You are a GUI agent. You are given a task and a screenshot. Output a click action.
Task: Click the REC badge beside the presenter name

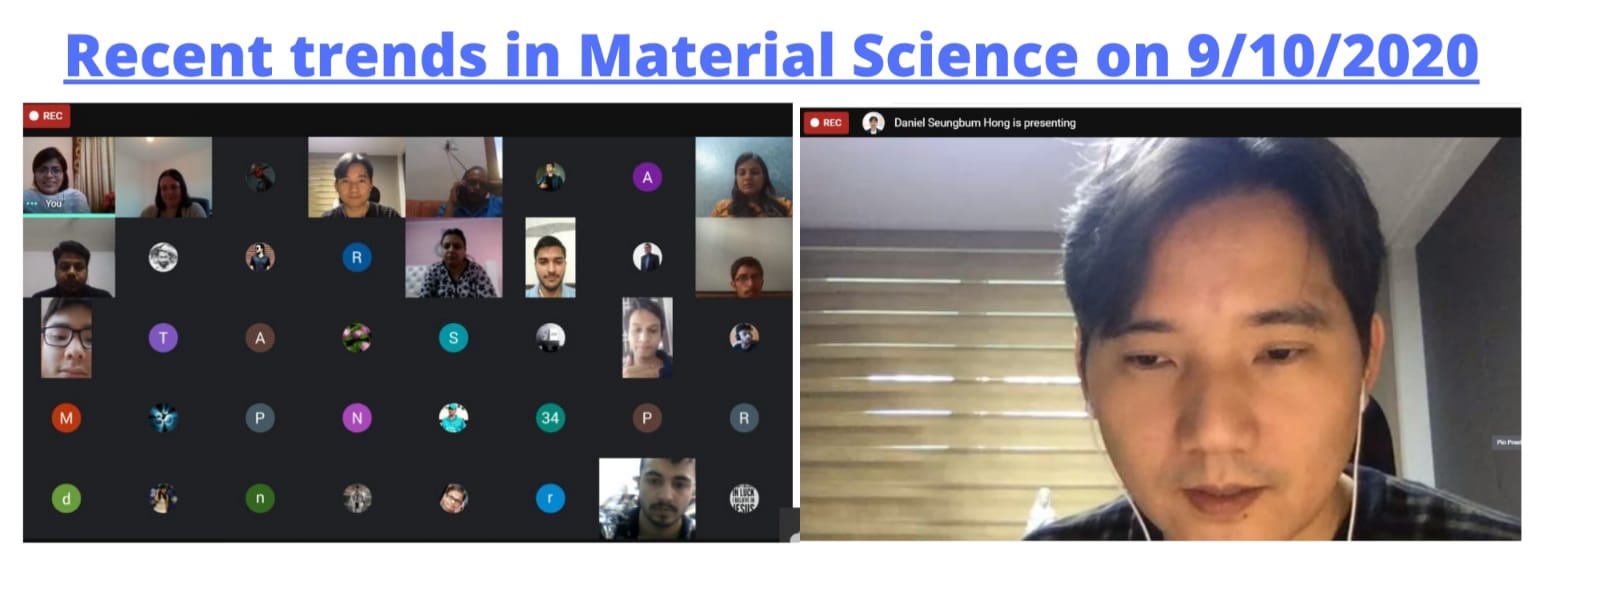826,123
